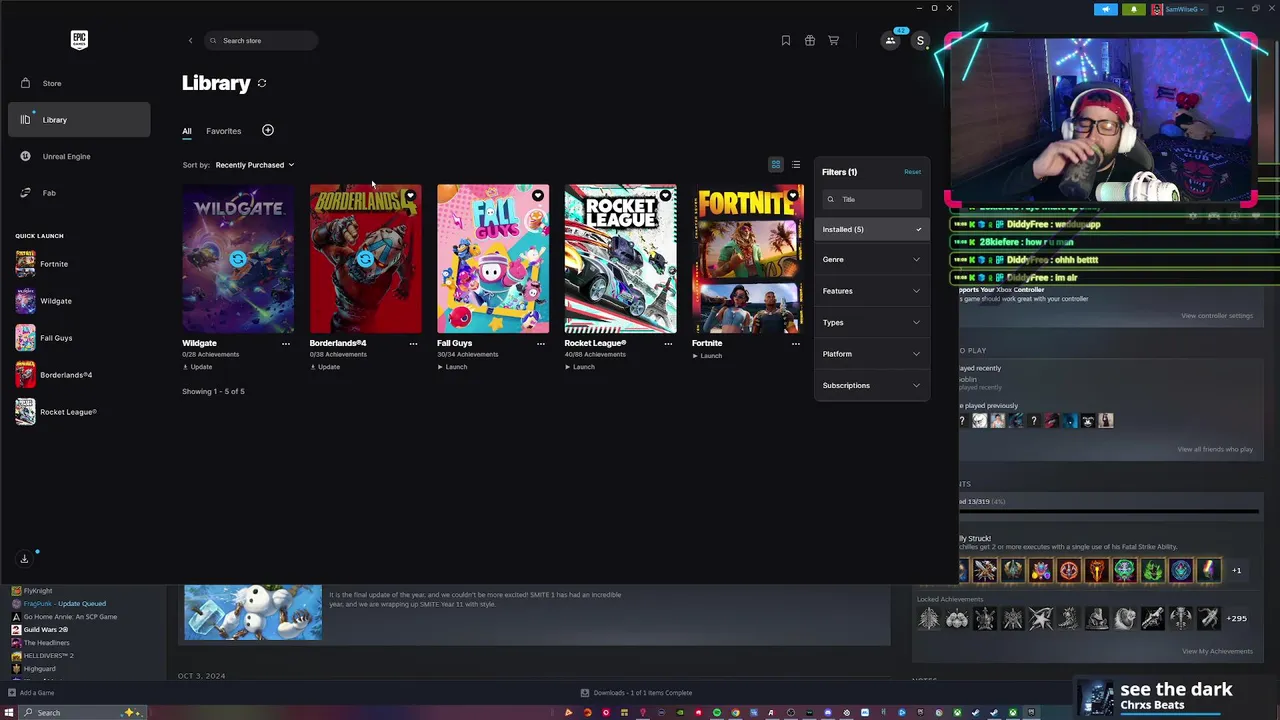Open the three-dot menu for Wildgate
Image resolution: width=1280 pixels, height=720 pixels.
tap(286, 344)
